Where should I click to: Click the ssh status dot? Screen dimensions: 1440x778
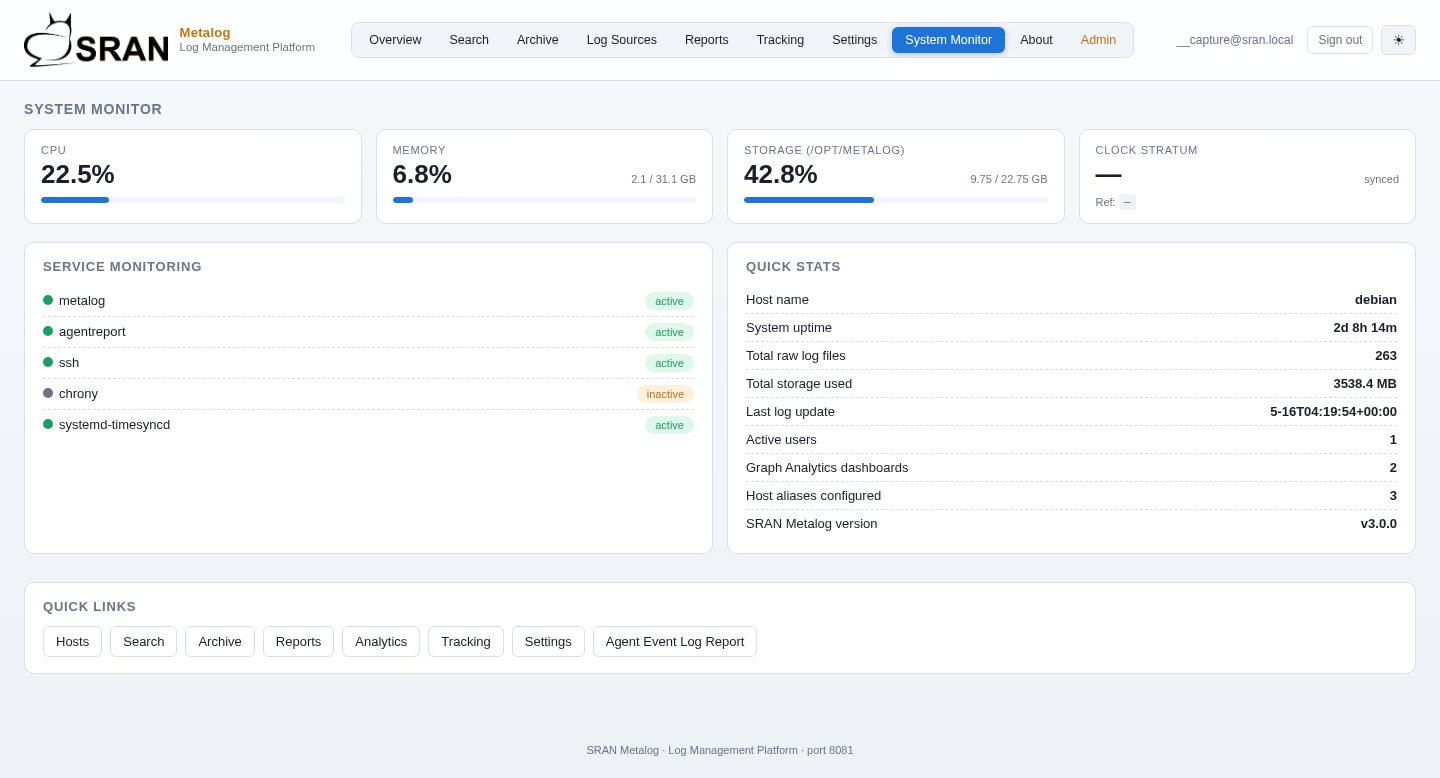point(48,362)
